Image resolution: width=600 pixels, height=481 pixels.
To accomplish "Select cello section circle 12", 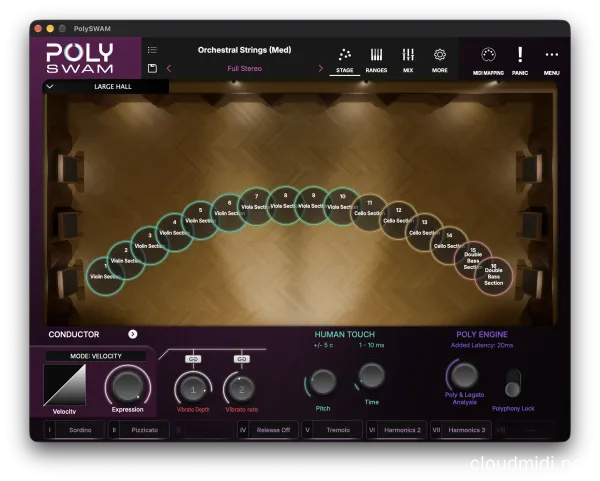I will click(x=398, y=220).
